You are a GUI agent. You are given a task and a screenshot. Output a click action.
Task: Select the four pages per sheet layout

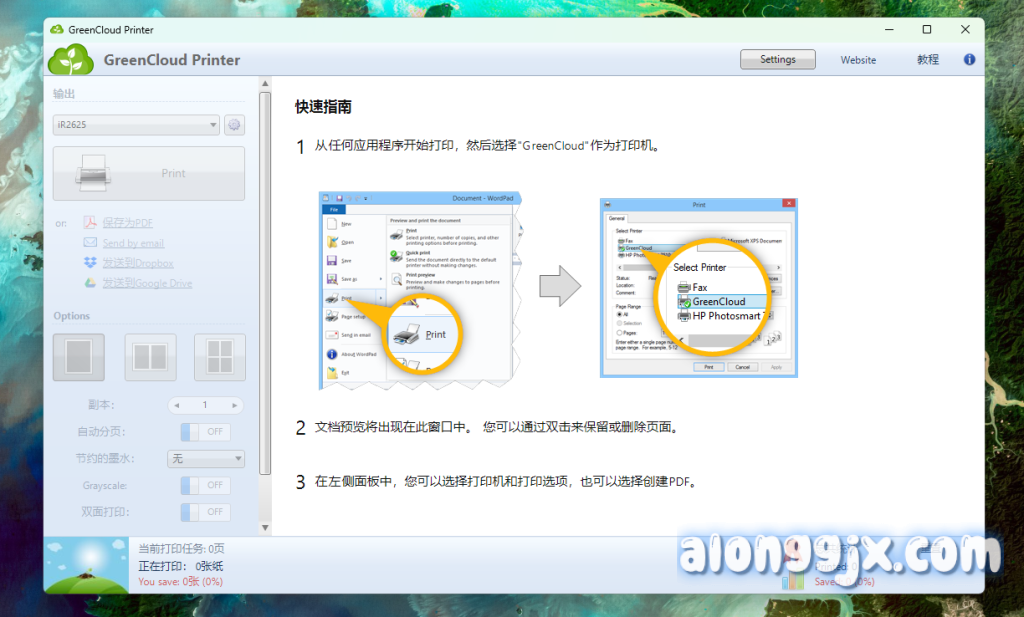point(219,357)
